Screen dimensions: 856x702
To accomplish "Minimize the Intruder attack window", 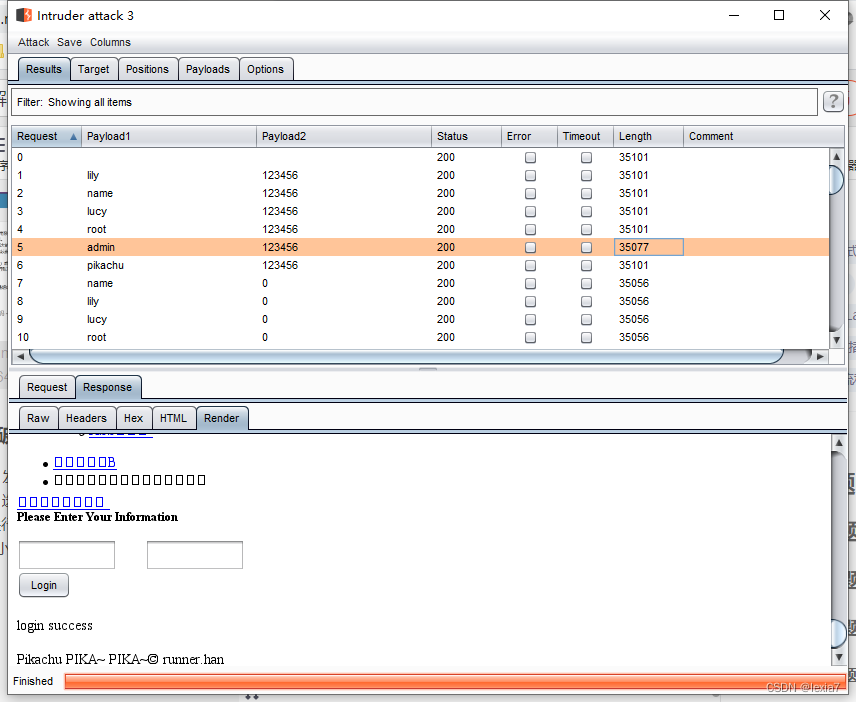I will (734, 15).
